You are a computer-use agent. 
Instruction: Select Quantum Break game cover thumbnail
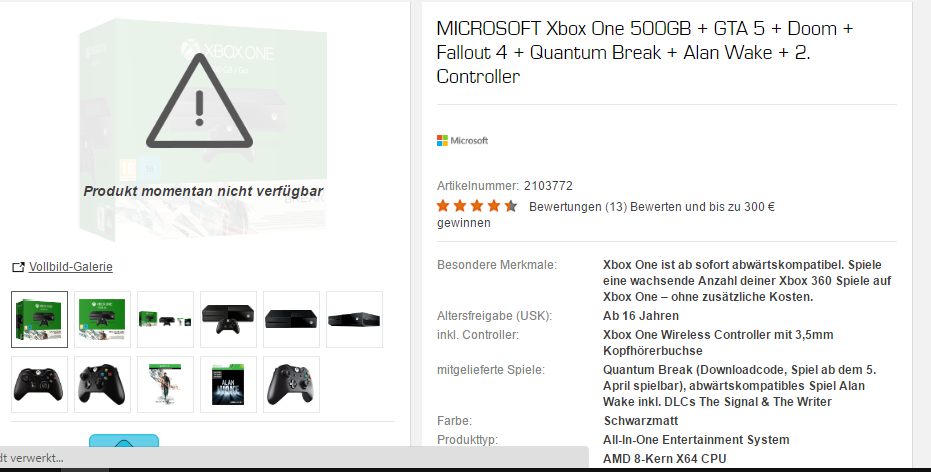tap(166, 384)
